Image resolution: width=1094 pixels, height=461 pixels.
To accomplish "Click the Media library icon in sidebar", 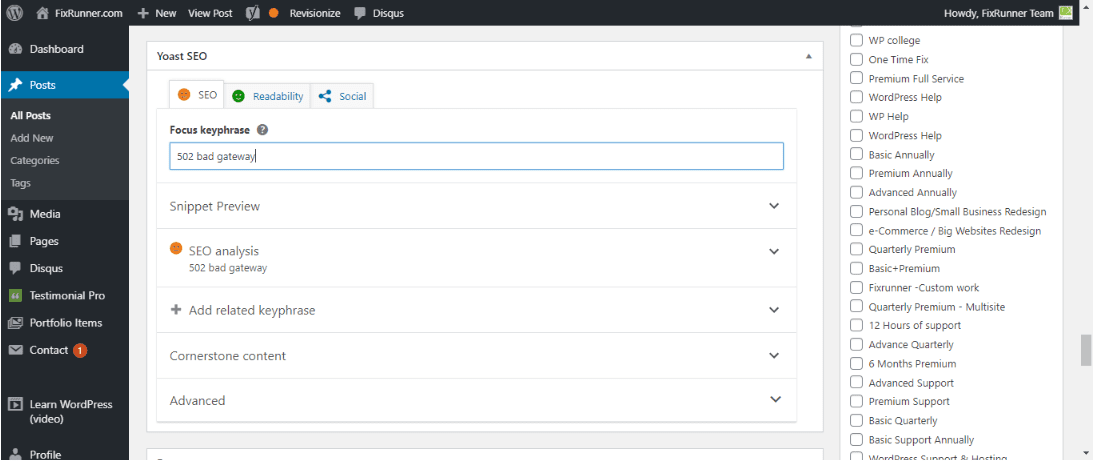I will [16, 214].
